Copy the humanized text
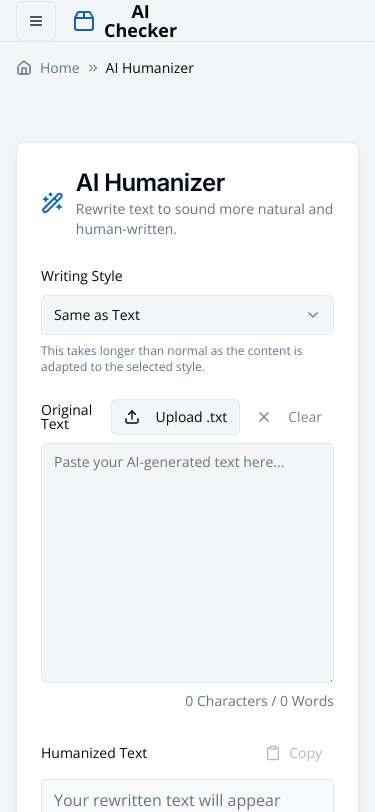This screenshot has height=812, width=375. 294,753
